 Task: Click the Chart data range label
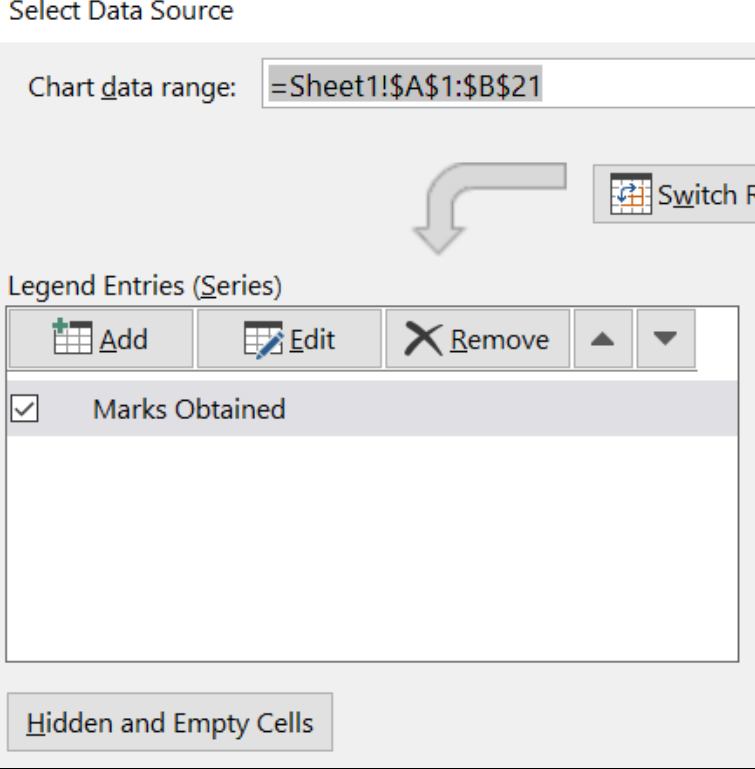tap(132, 87)
